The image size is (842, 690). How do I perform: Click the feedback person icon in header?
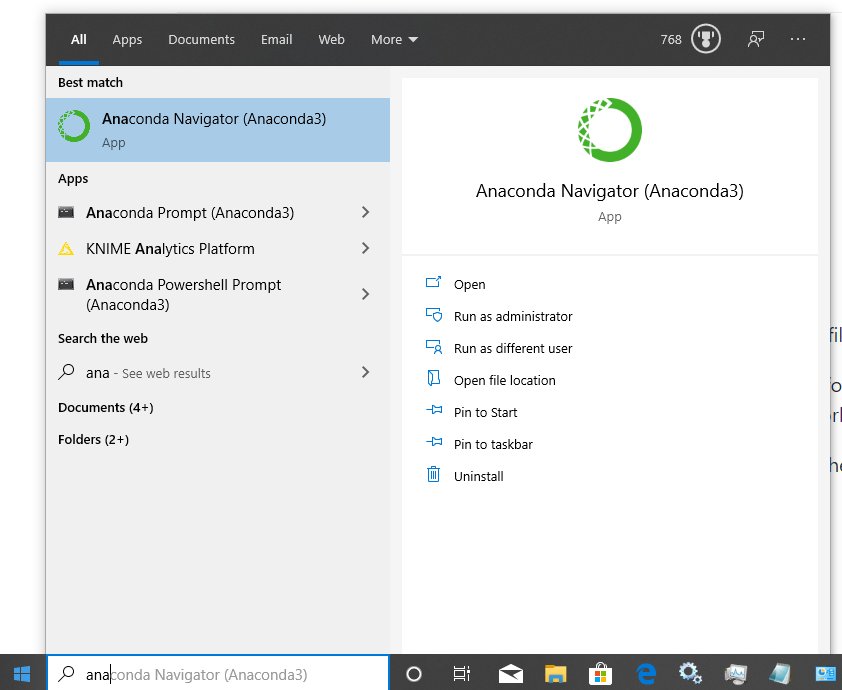(x=756, y=39)
